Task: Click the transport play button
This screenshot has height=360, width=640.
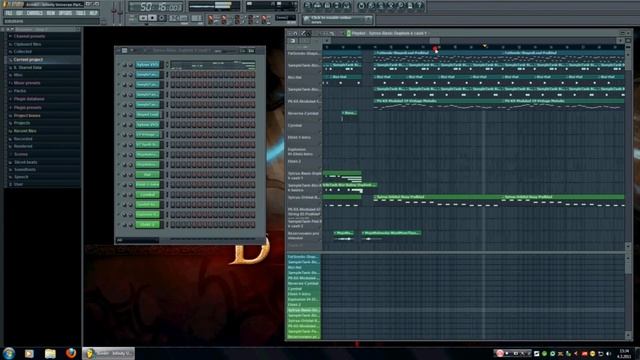Action: (143, 18)
